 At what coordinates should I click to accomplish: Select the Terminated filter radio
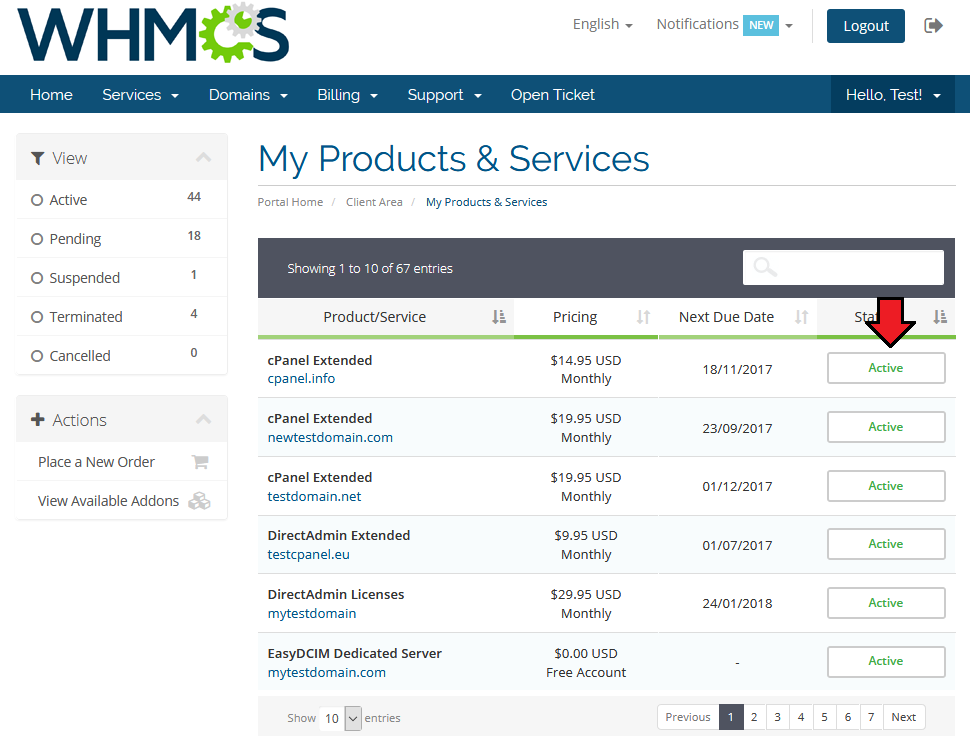click(x=37, y=317)
